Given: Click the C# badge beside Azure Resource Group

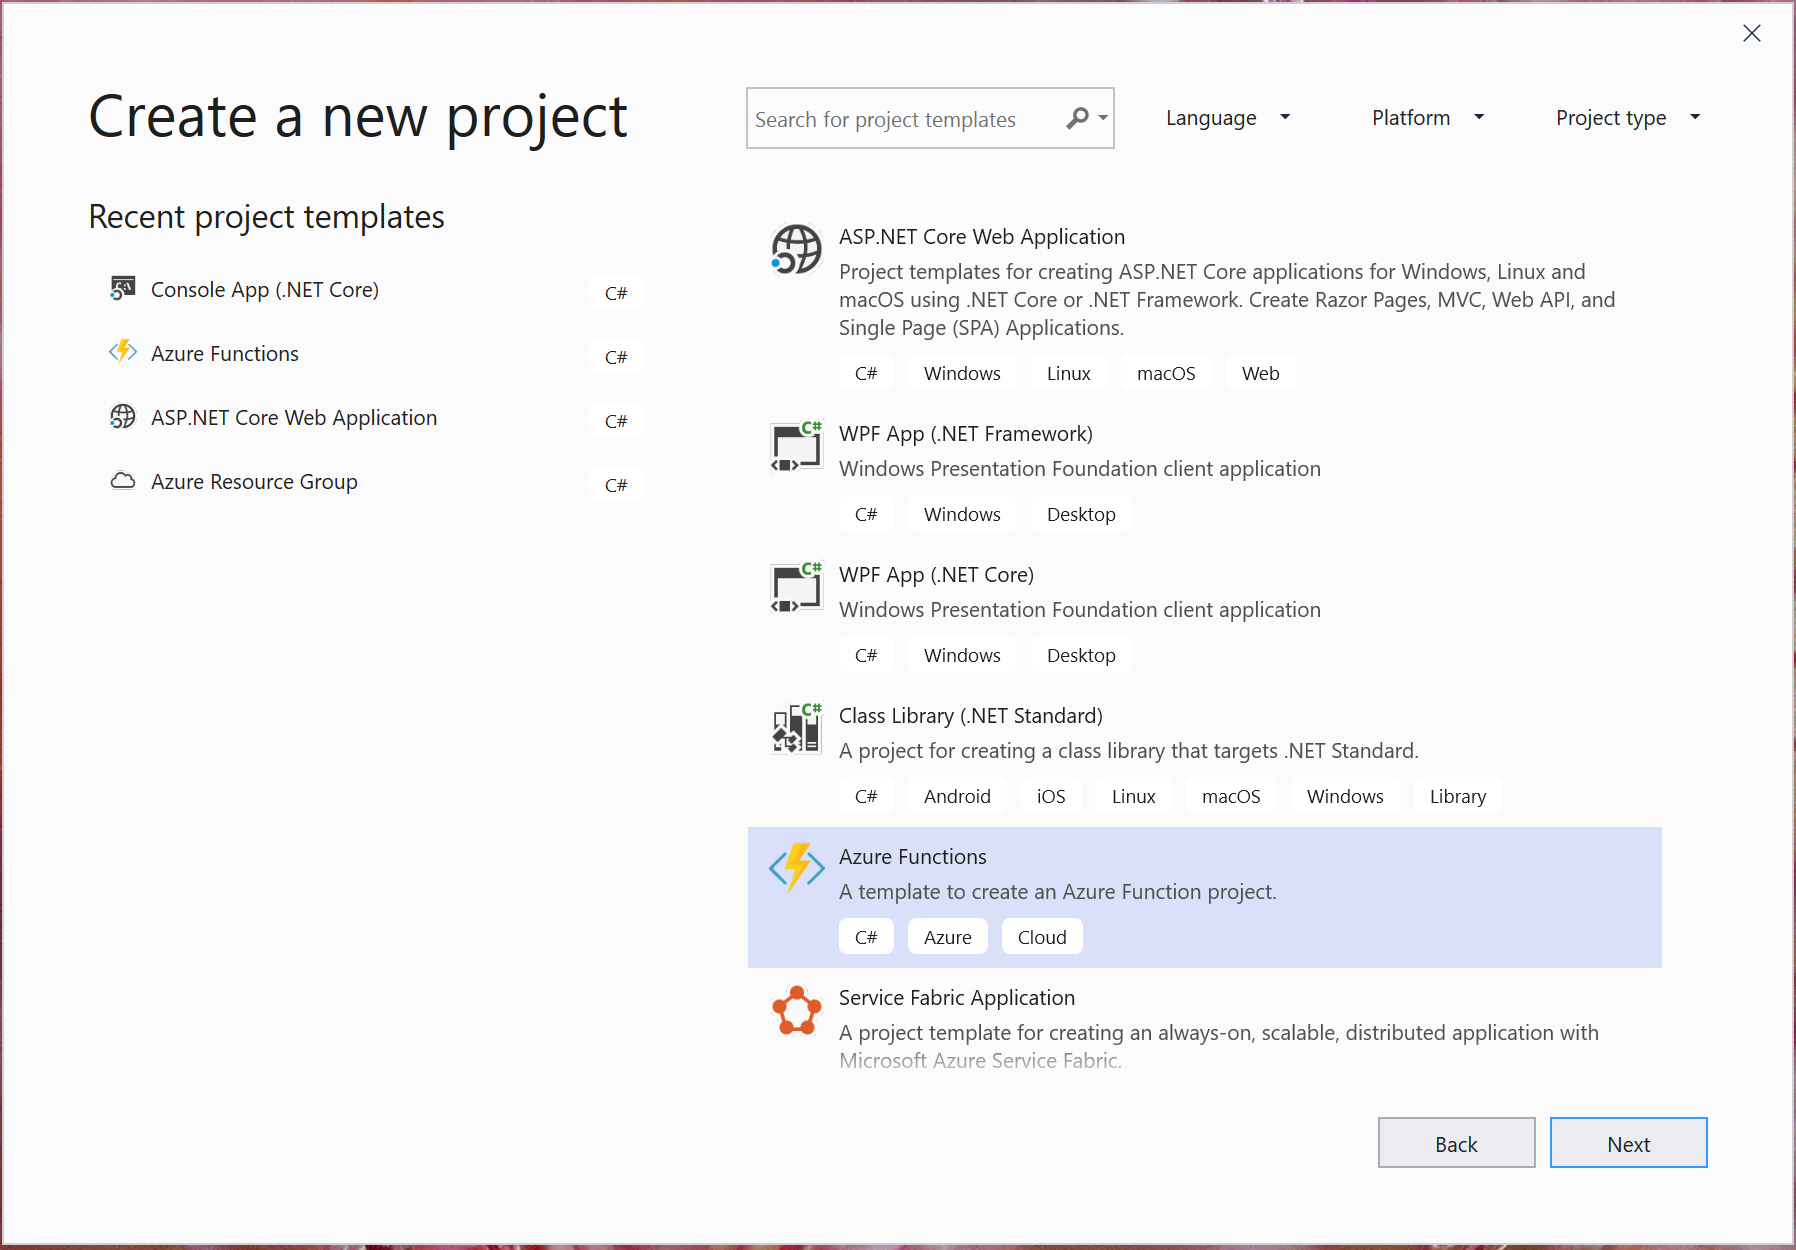Looking at the screenshot, I should [616, 485].
